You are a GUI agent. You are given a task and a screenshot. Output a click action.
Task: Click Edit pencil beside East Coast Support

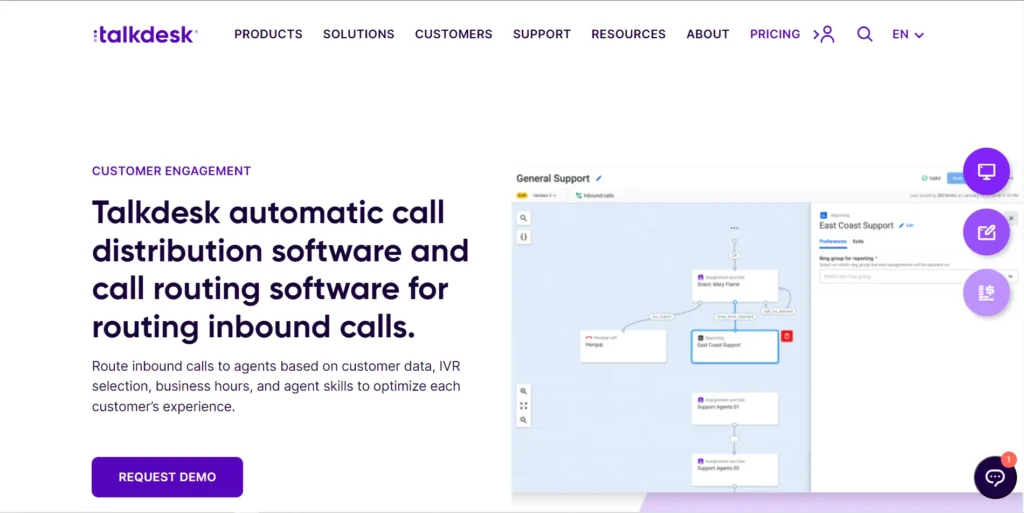point(906,225)
